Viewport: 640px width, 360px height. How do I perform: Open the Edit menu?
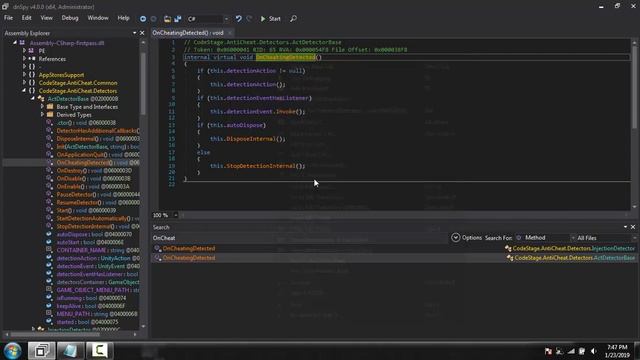[x=27, y=18]
